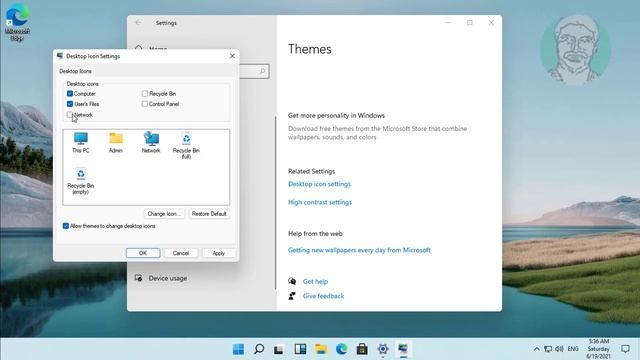The width and height of the screenshot is (640, 360).
Task: Check the Recycle Bin checkbox
Action: (144, 93)
